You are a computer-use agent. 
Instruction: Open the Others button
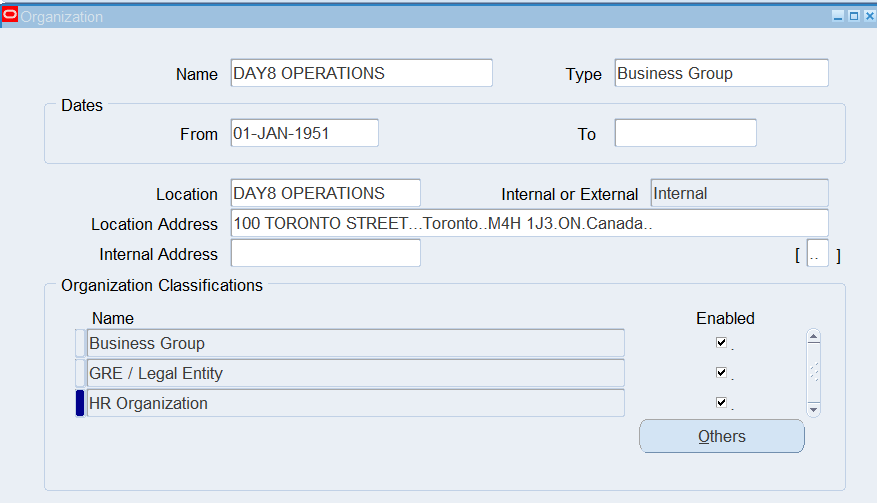[722, 436]
